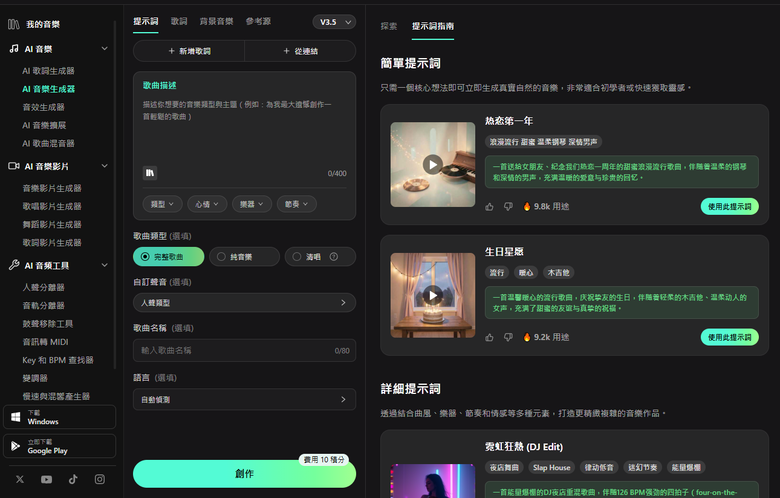Open 音訊轉 MIDI tool
Viewport: 780px width, 498px height.
[45, 342]
